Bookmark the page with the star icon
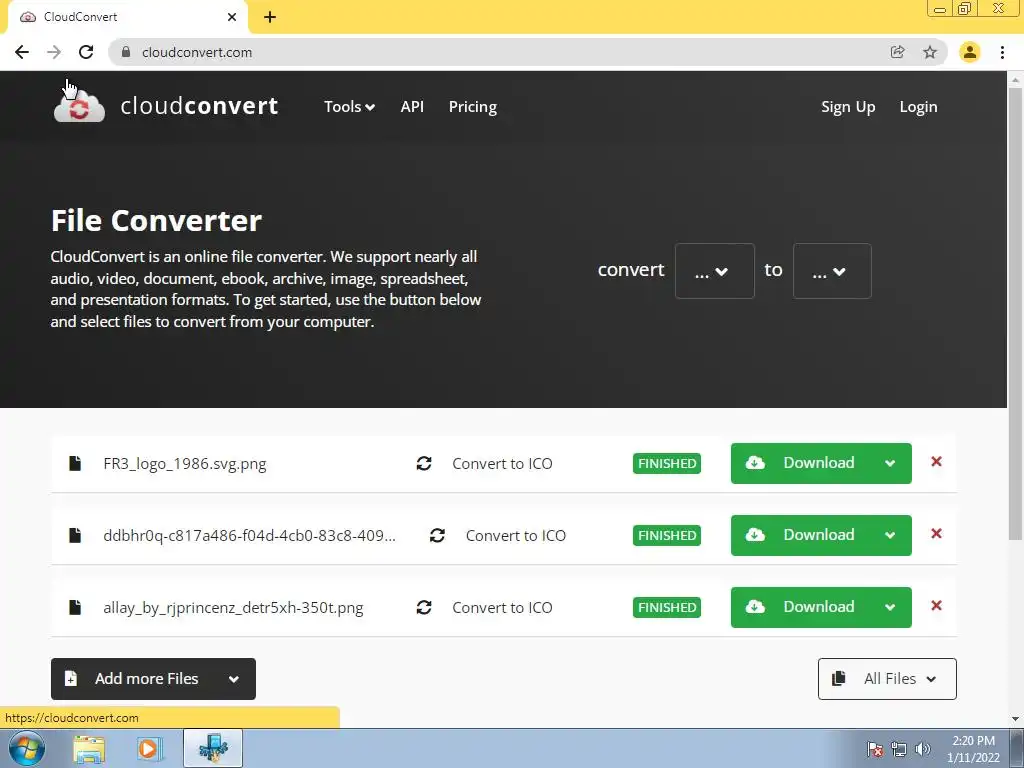 pyautogui.click(x=930, y=52)
